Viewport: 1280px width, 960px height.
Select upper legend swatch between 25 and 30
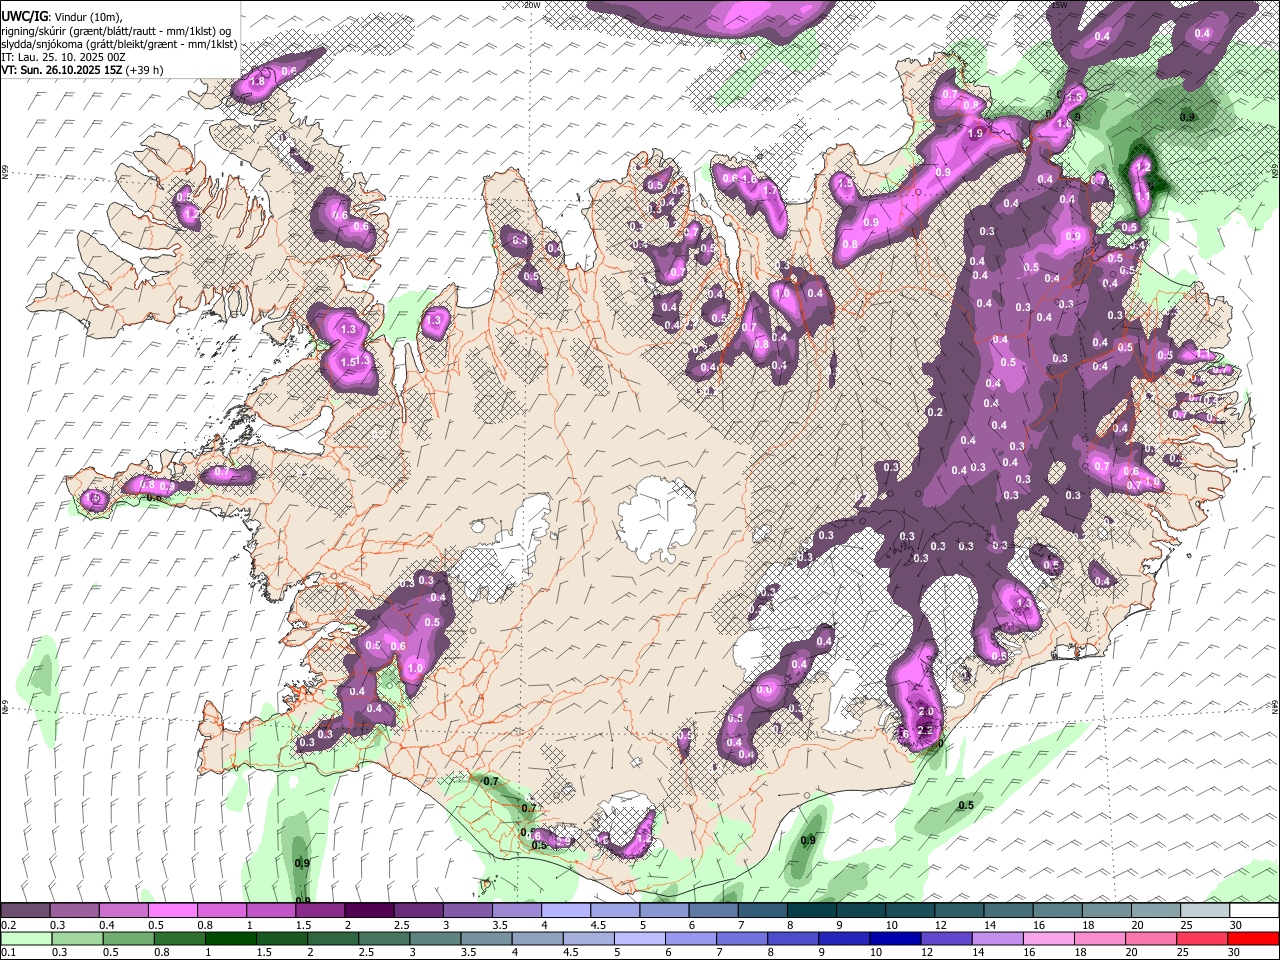pyautogui.click(x=1204, y=911)
